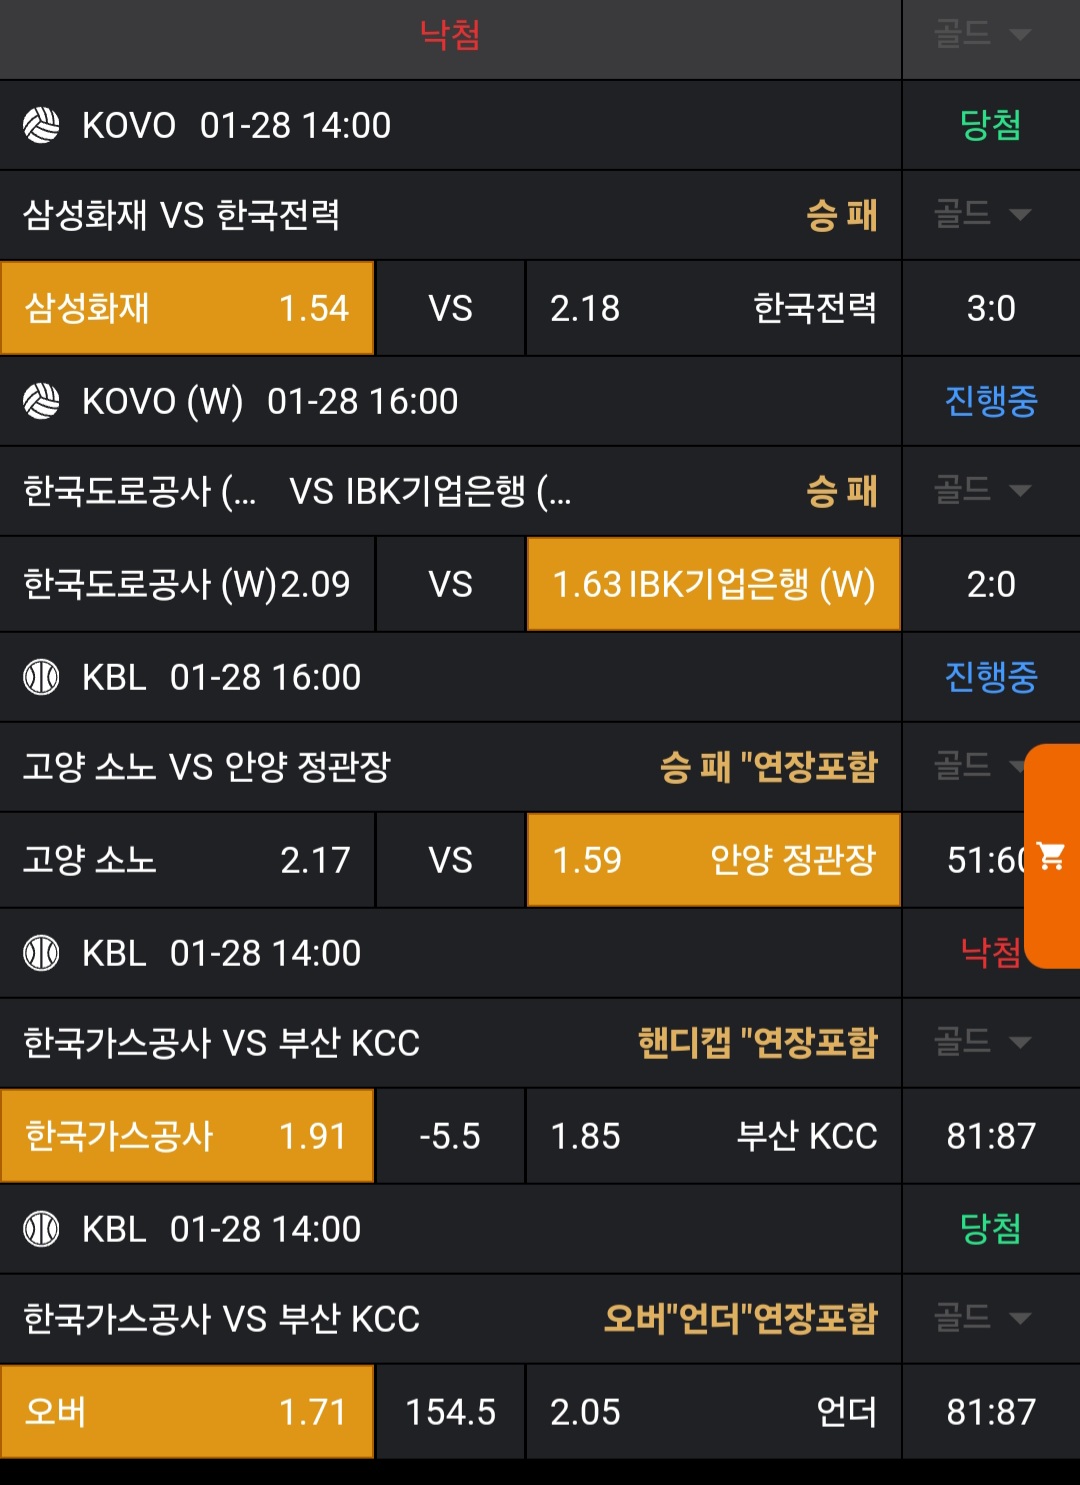Viewport: 1080px width, 1485px height.
Task: Select the 언더 2.05 under option
Action: (713, 1412)
